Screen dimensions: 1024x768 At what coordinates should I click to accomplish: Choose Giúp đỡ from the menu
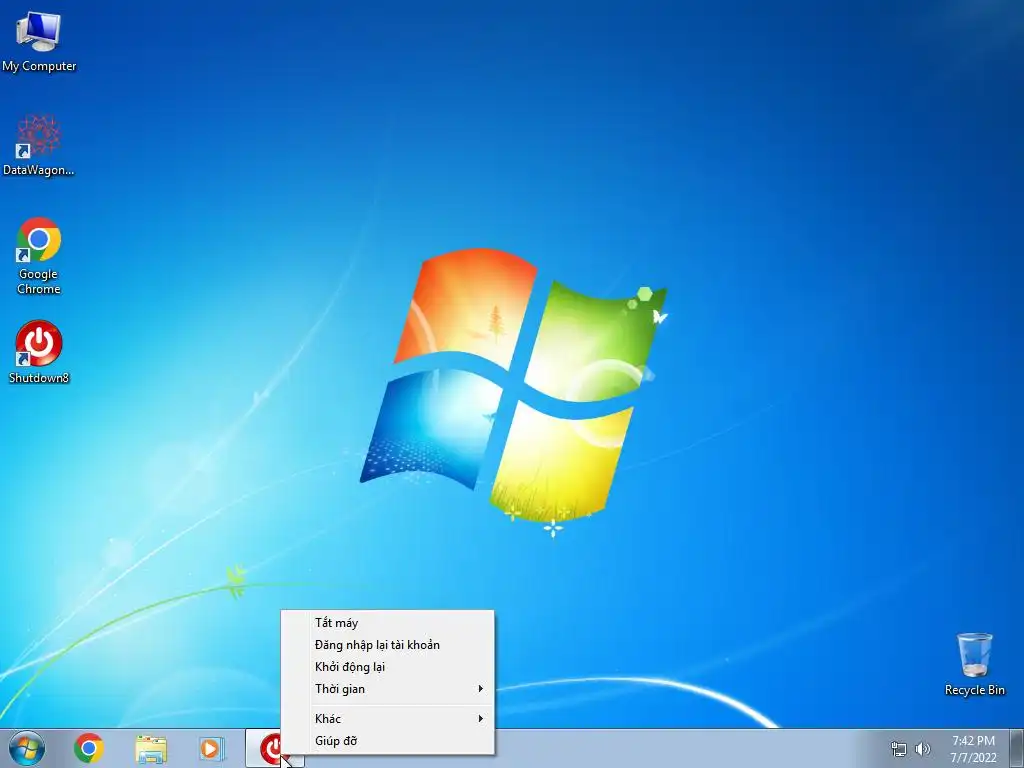387,741
